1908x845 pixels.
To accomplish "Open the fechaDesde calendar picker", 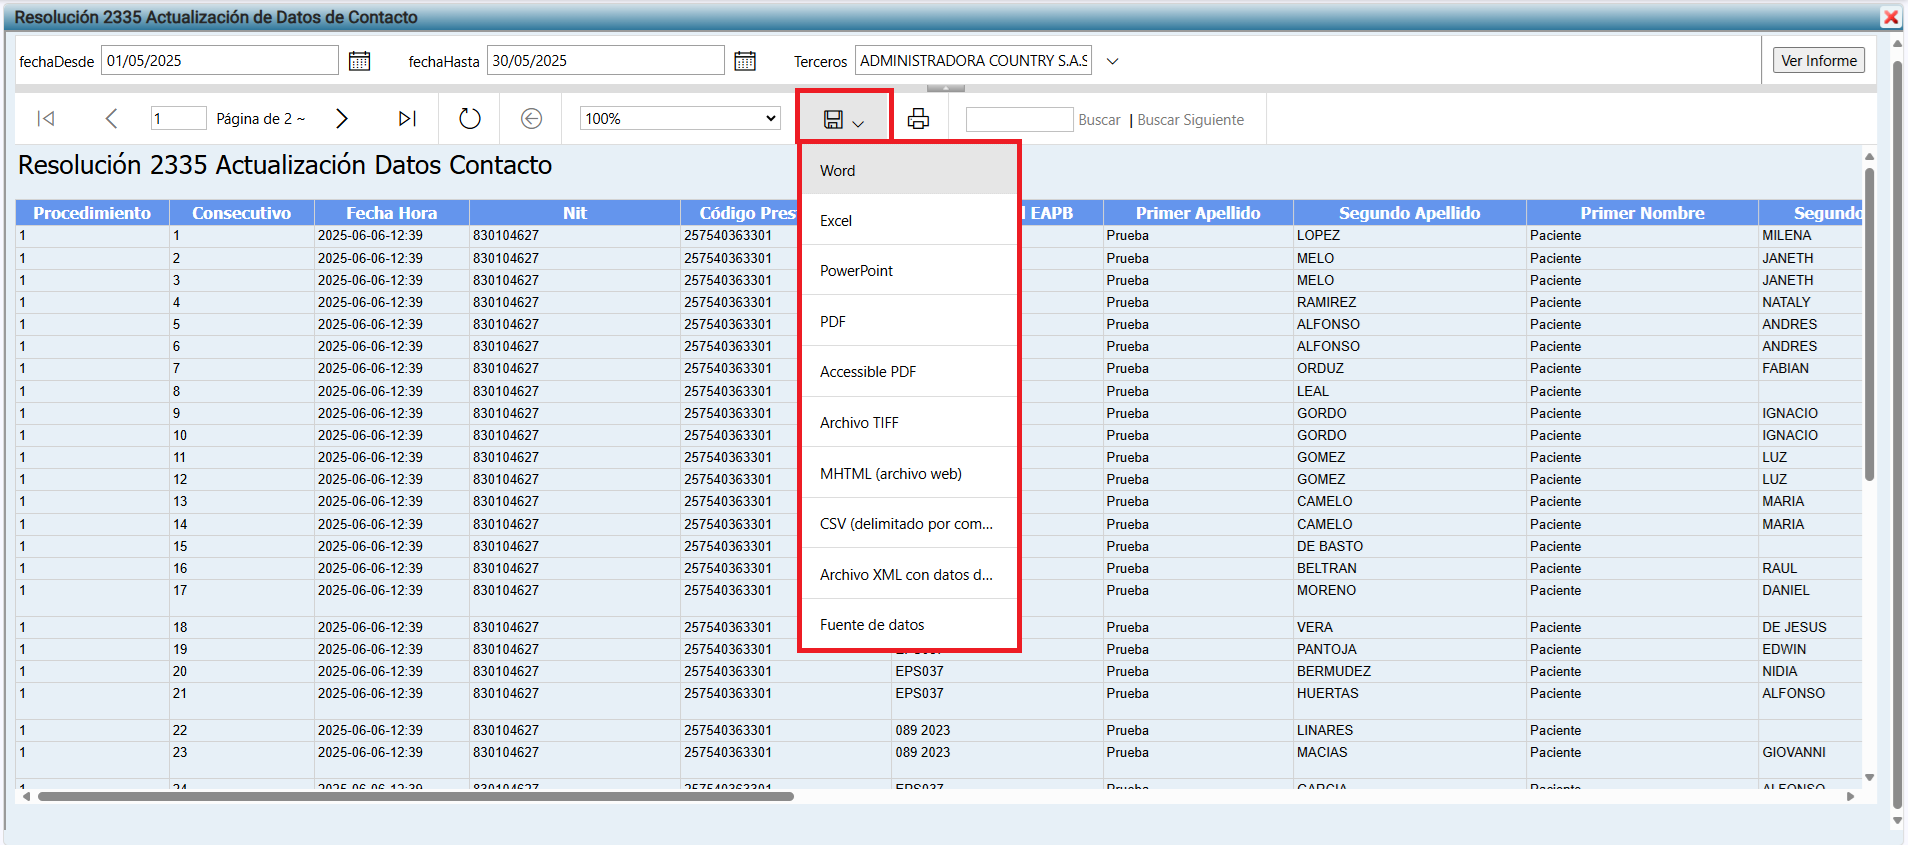I will tap(359, 61).
